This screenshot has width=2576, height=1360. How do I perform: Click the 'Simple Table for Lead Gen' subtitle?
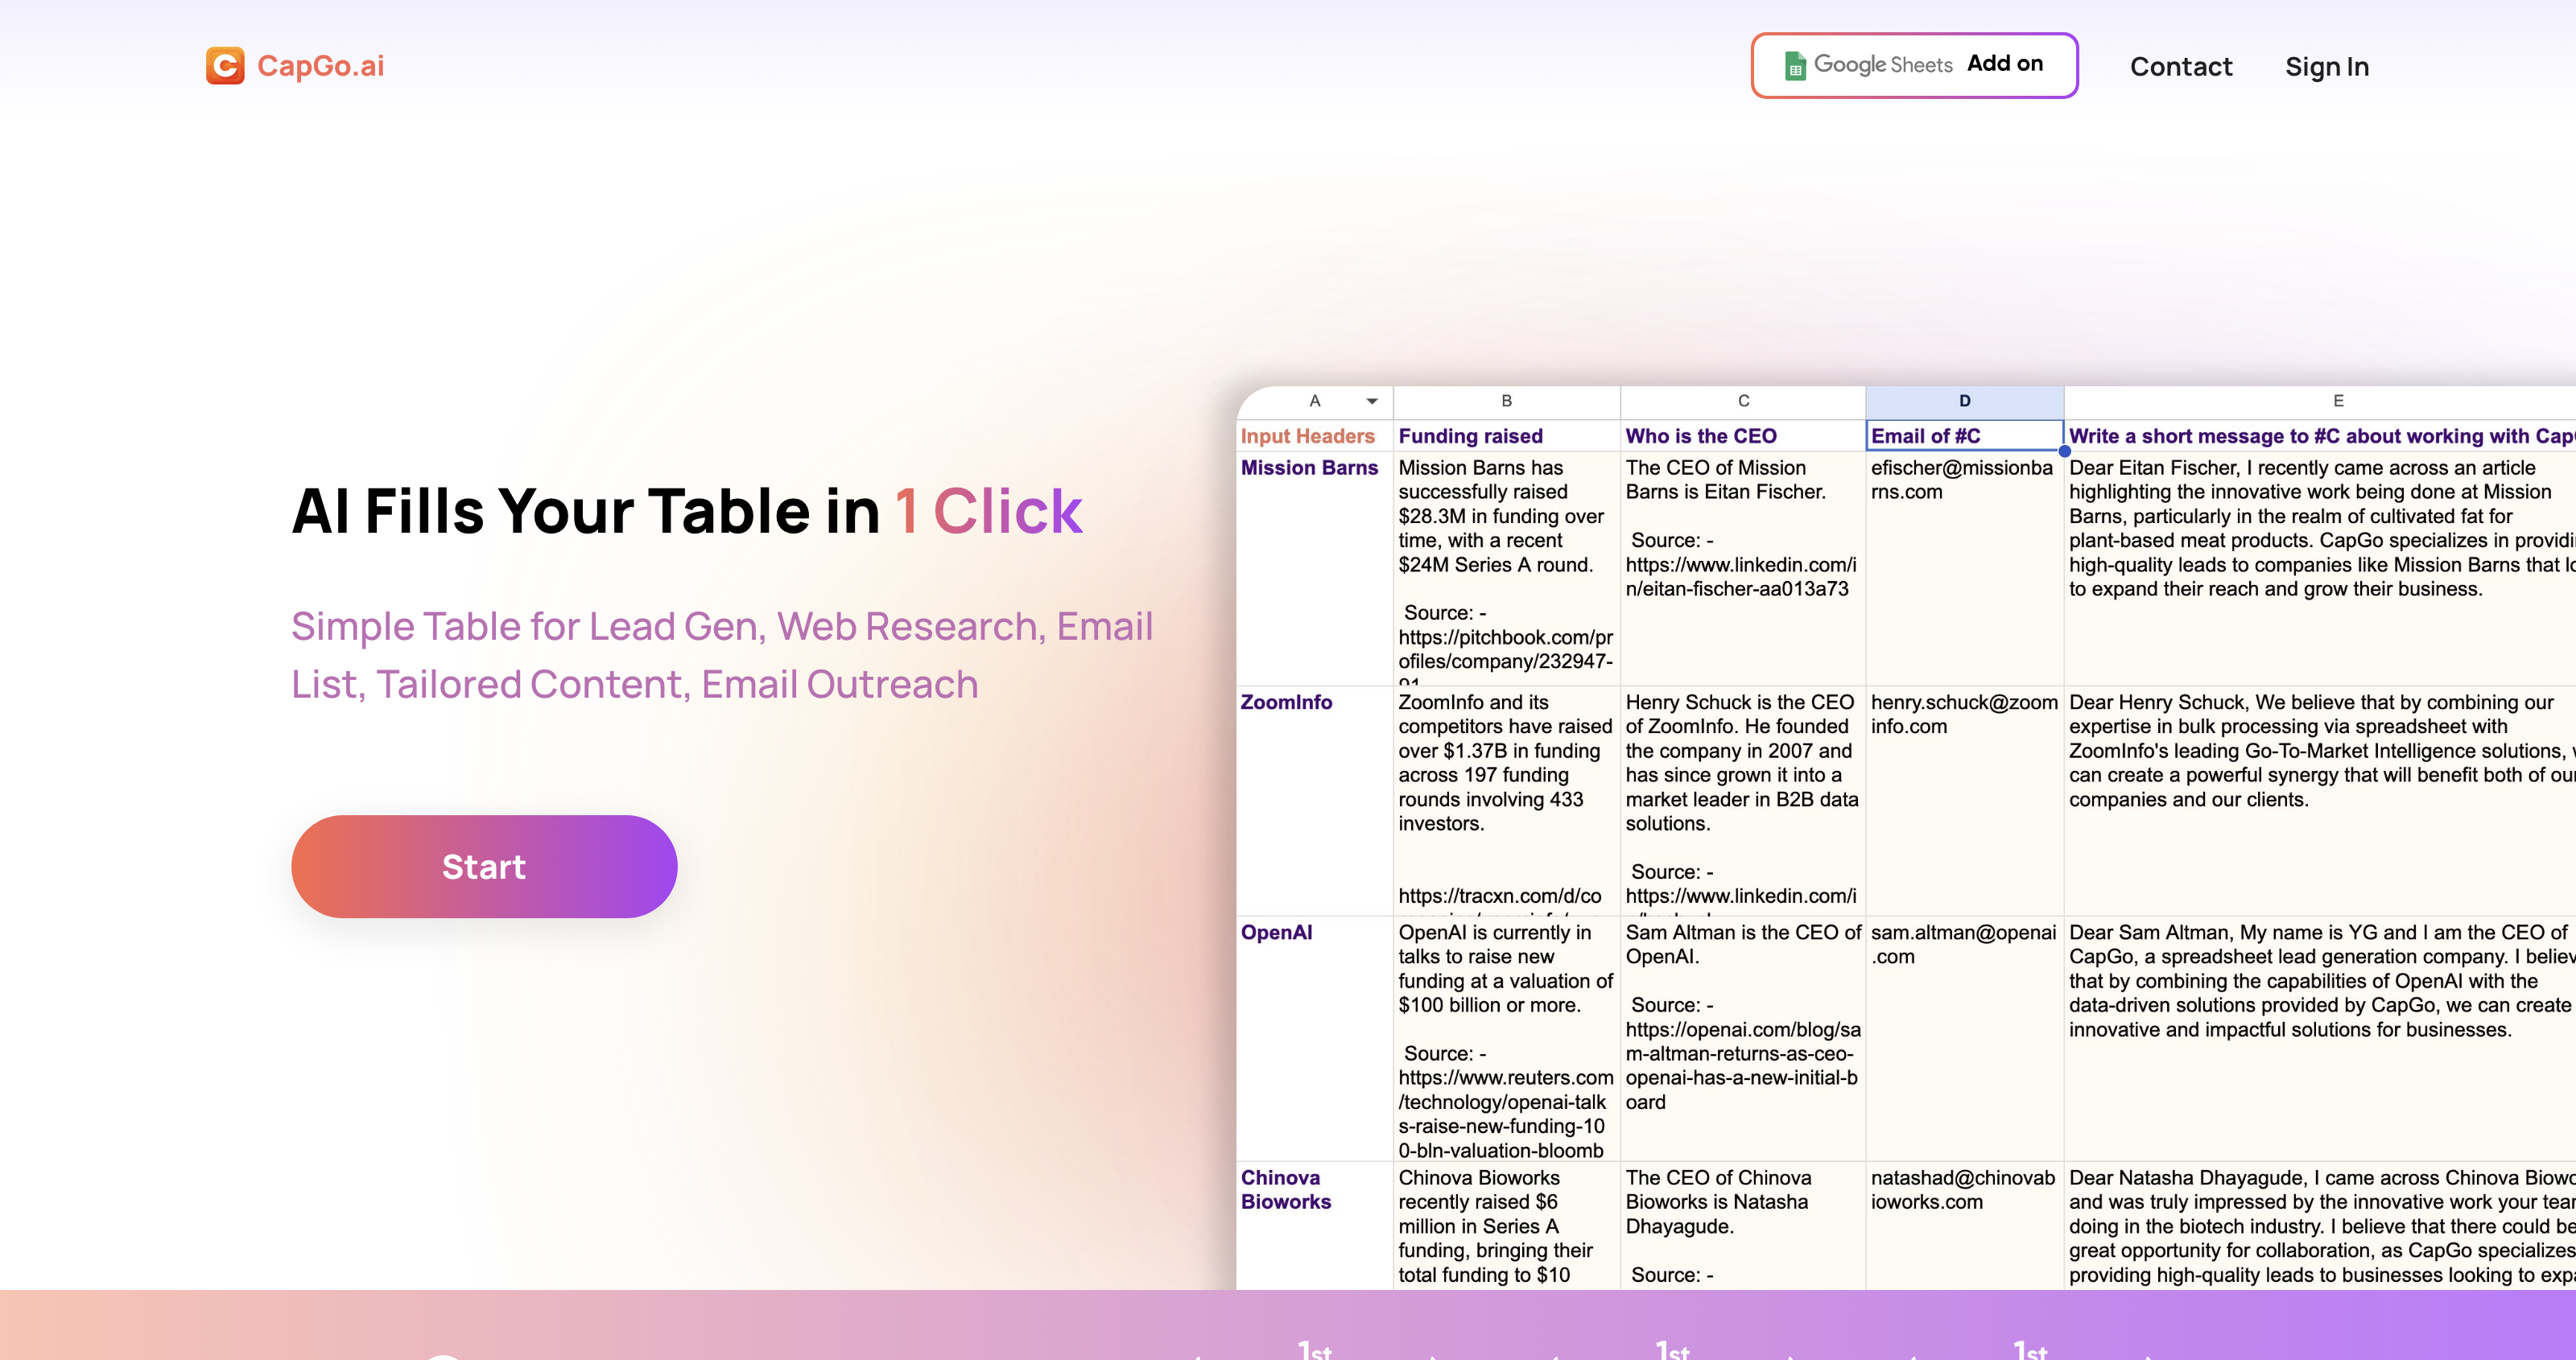pos(722,655)
